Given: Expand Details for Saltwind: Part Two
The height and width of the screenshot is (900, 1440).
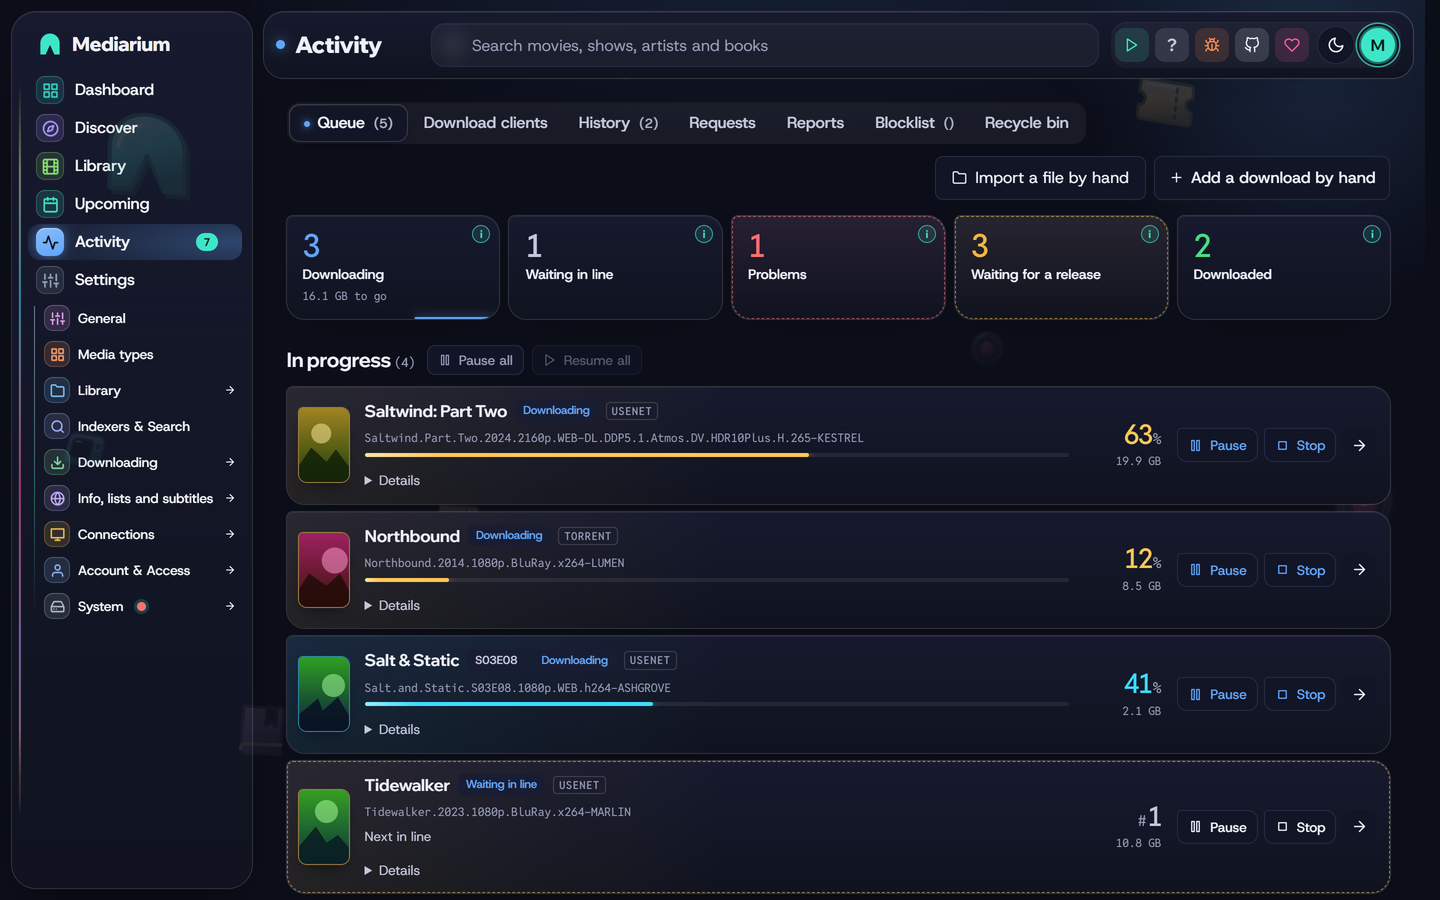Looking at the screenshot, I should [x=392, y=481].
